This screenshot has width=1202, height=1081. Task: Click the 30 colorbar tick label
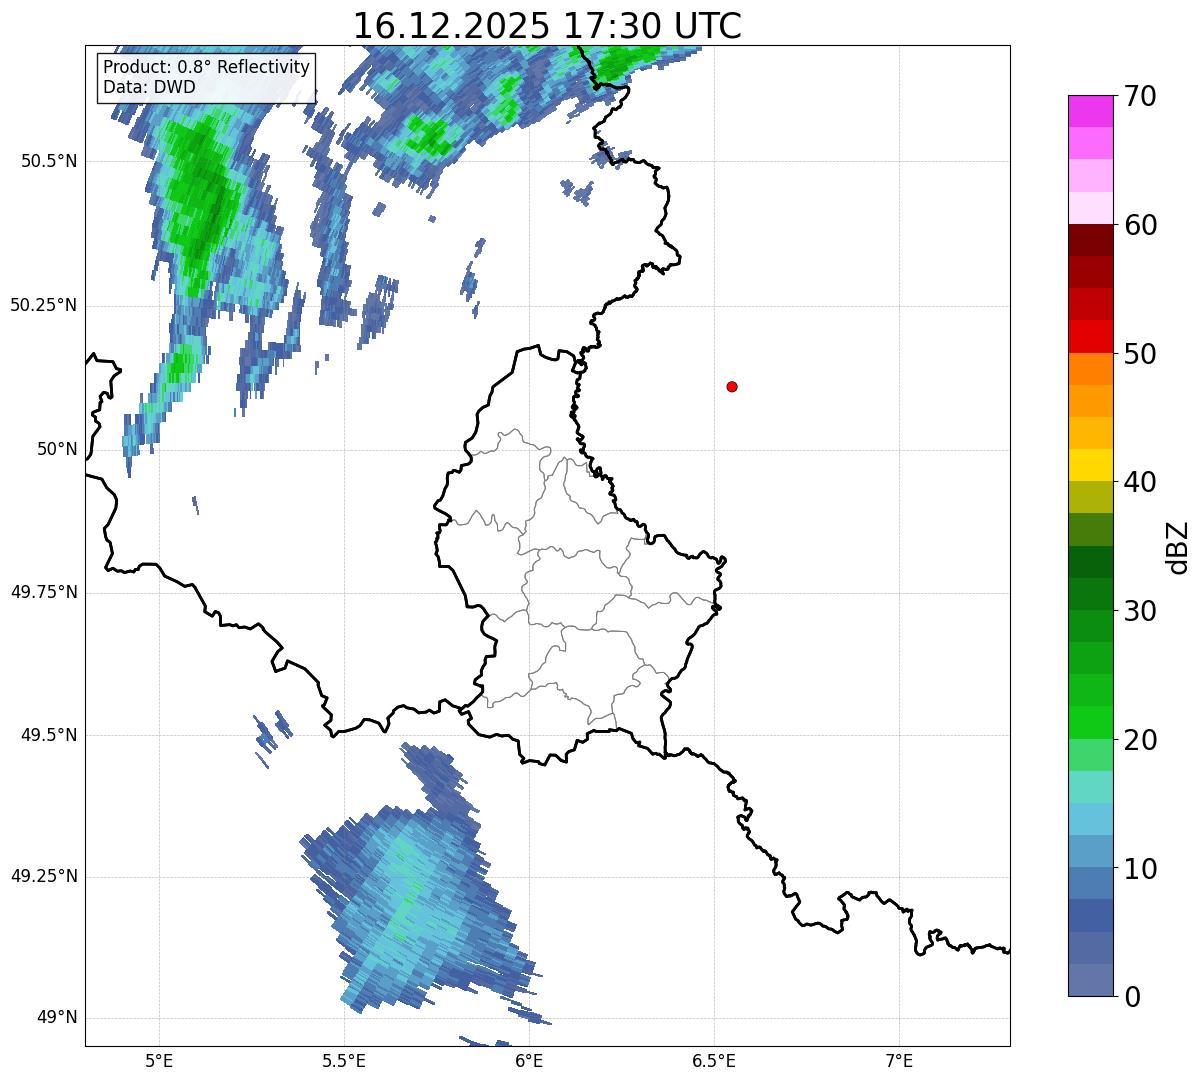coord(1140,611)
